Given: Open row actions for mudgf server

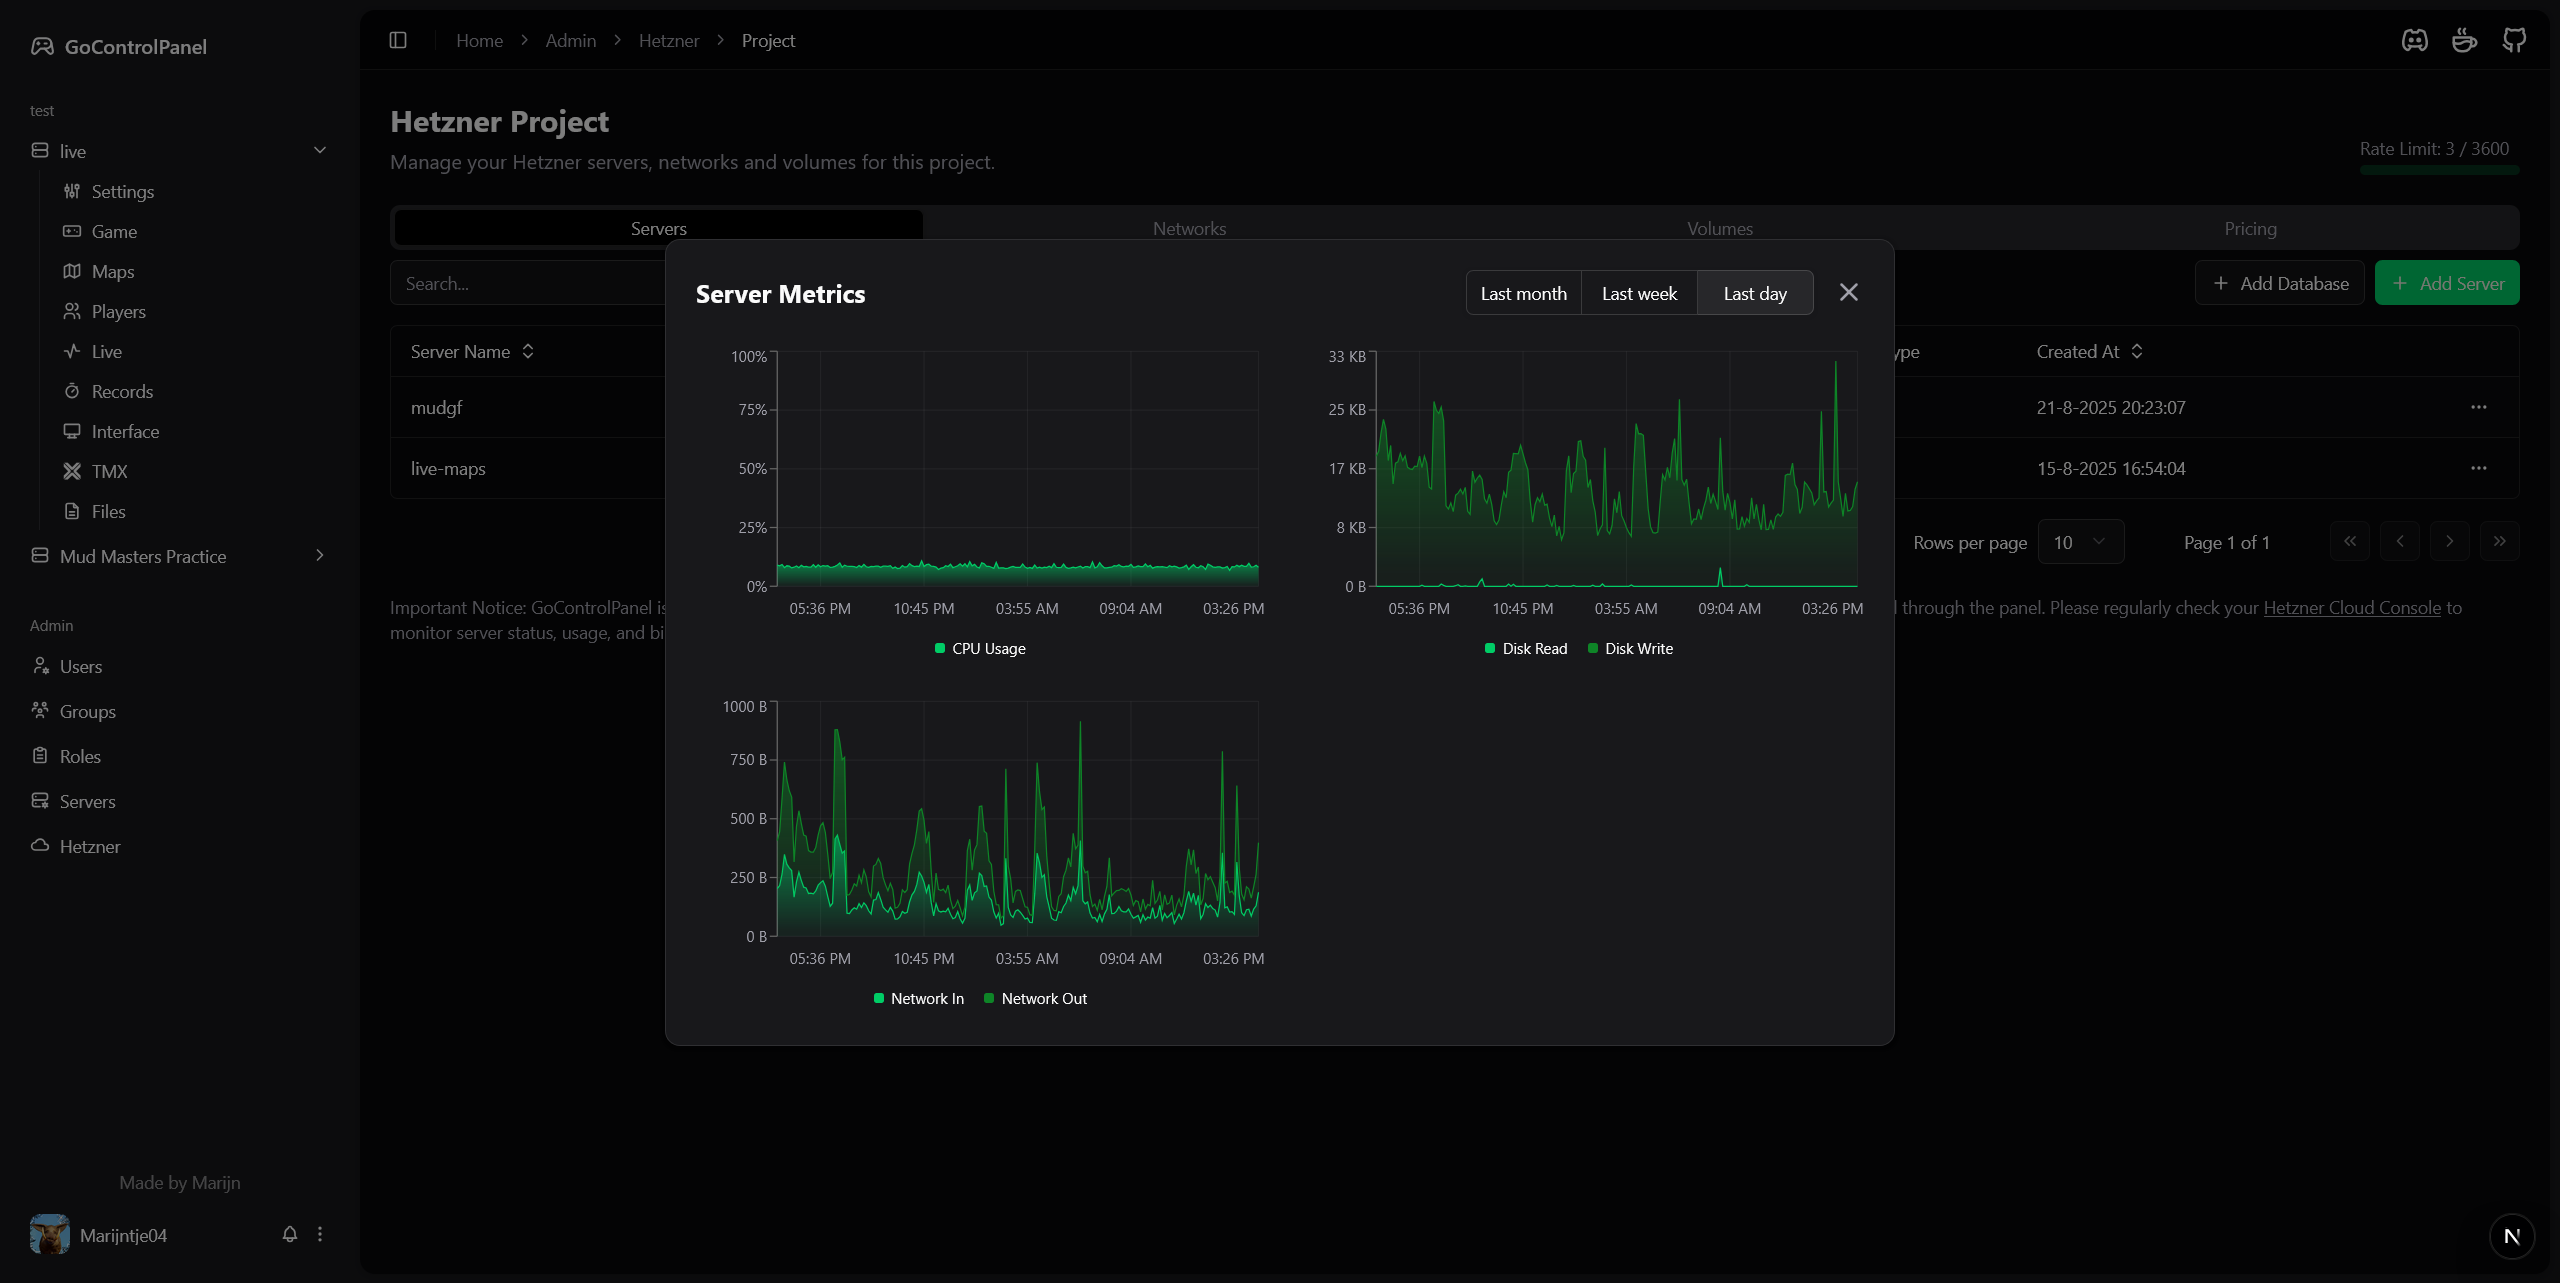Looking at the screenshot, I should [2478, 407].
